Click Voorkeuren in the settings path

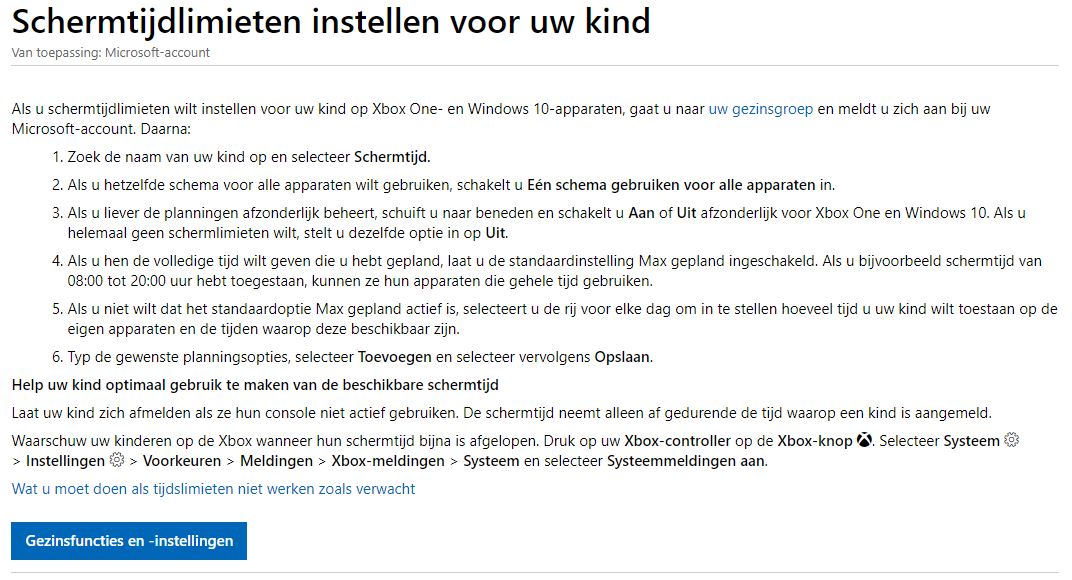(182, 461)
